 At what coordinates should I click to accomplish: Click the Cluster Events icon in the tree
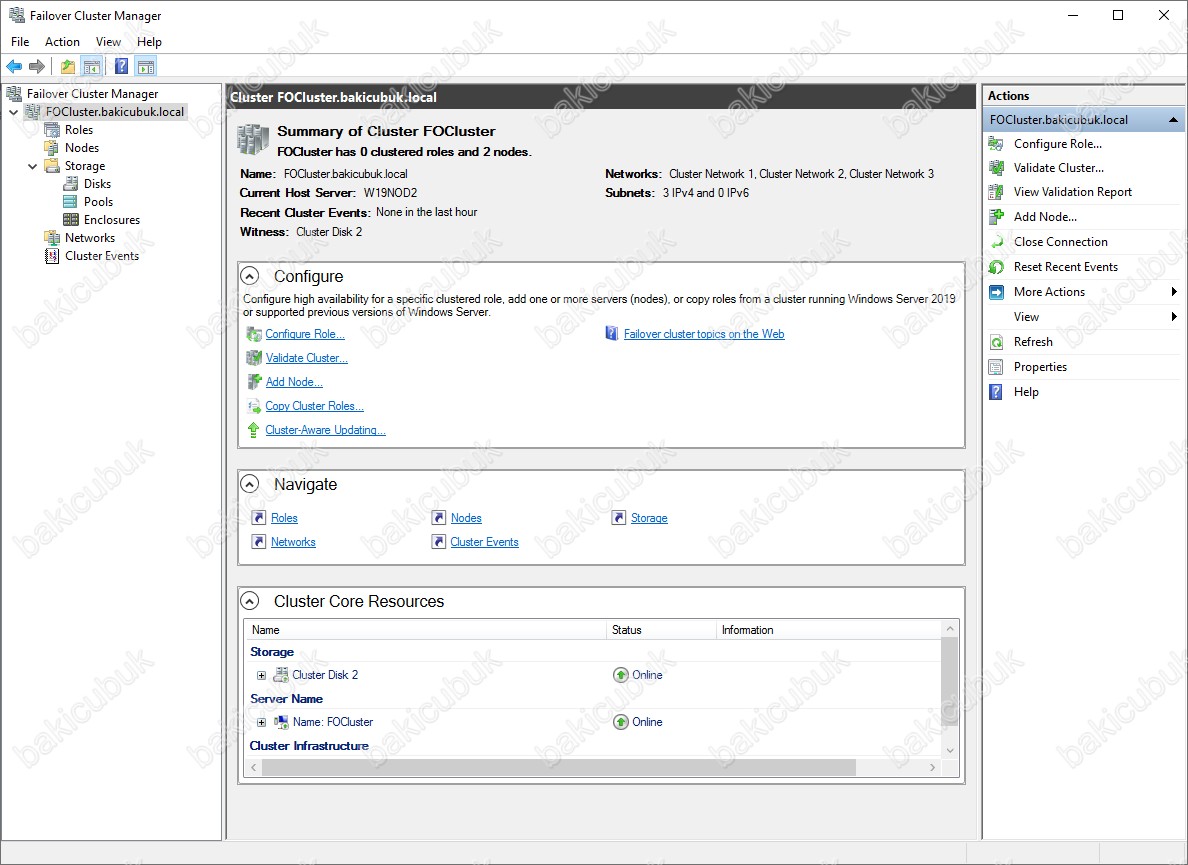pyautogui.click(x=52, y=256)
